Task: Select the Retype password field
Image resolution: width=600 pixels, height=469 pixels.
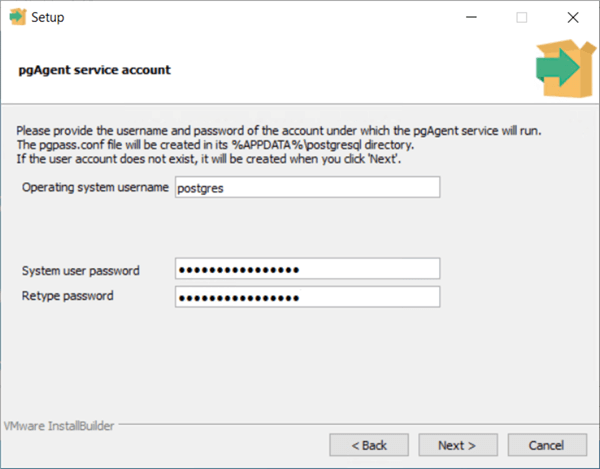Action: point(306,296)
